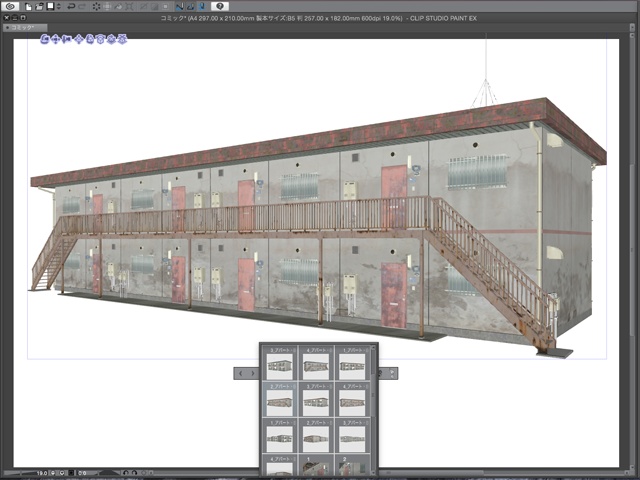This screenshot has width=640, height=480.
Task: Collapse the 3D object launcher chevrons
Action: click(x=392, y=373)
